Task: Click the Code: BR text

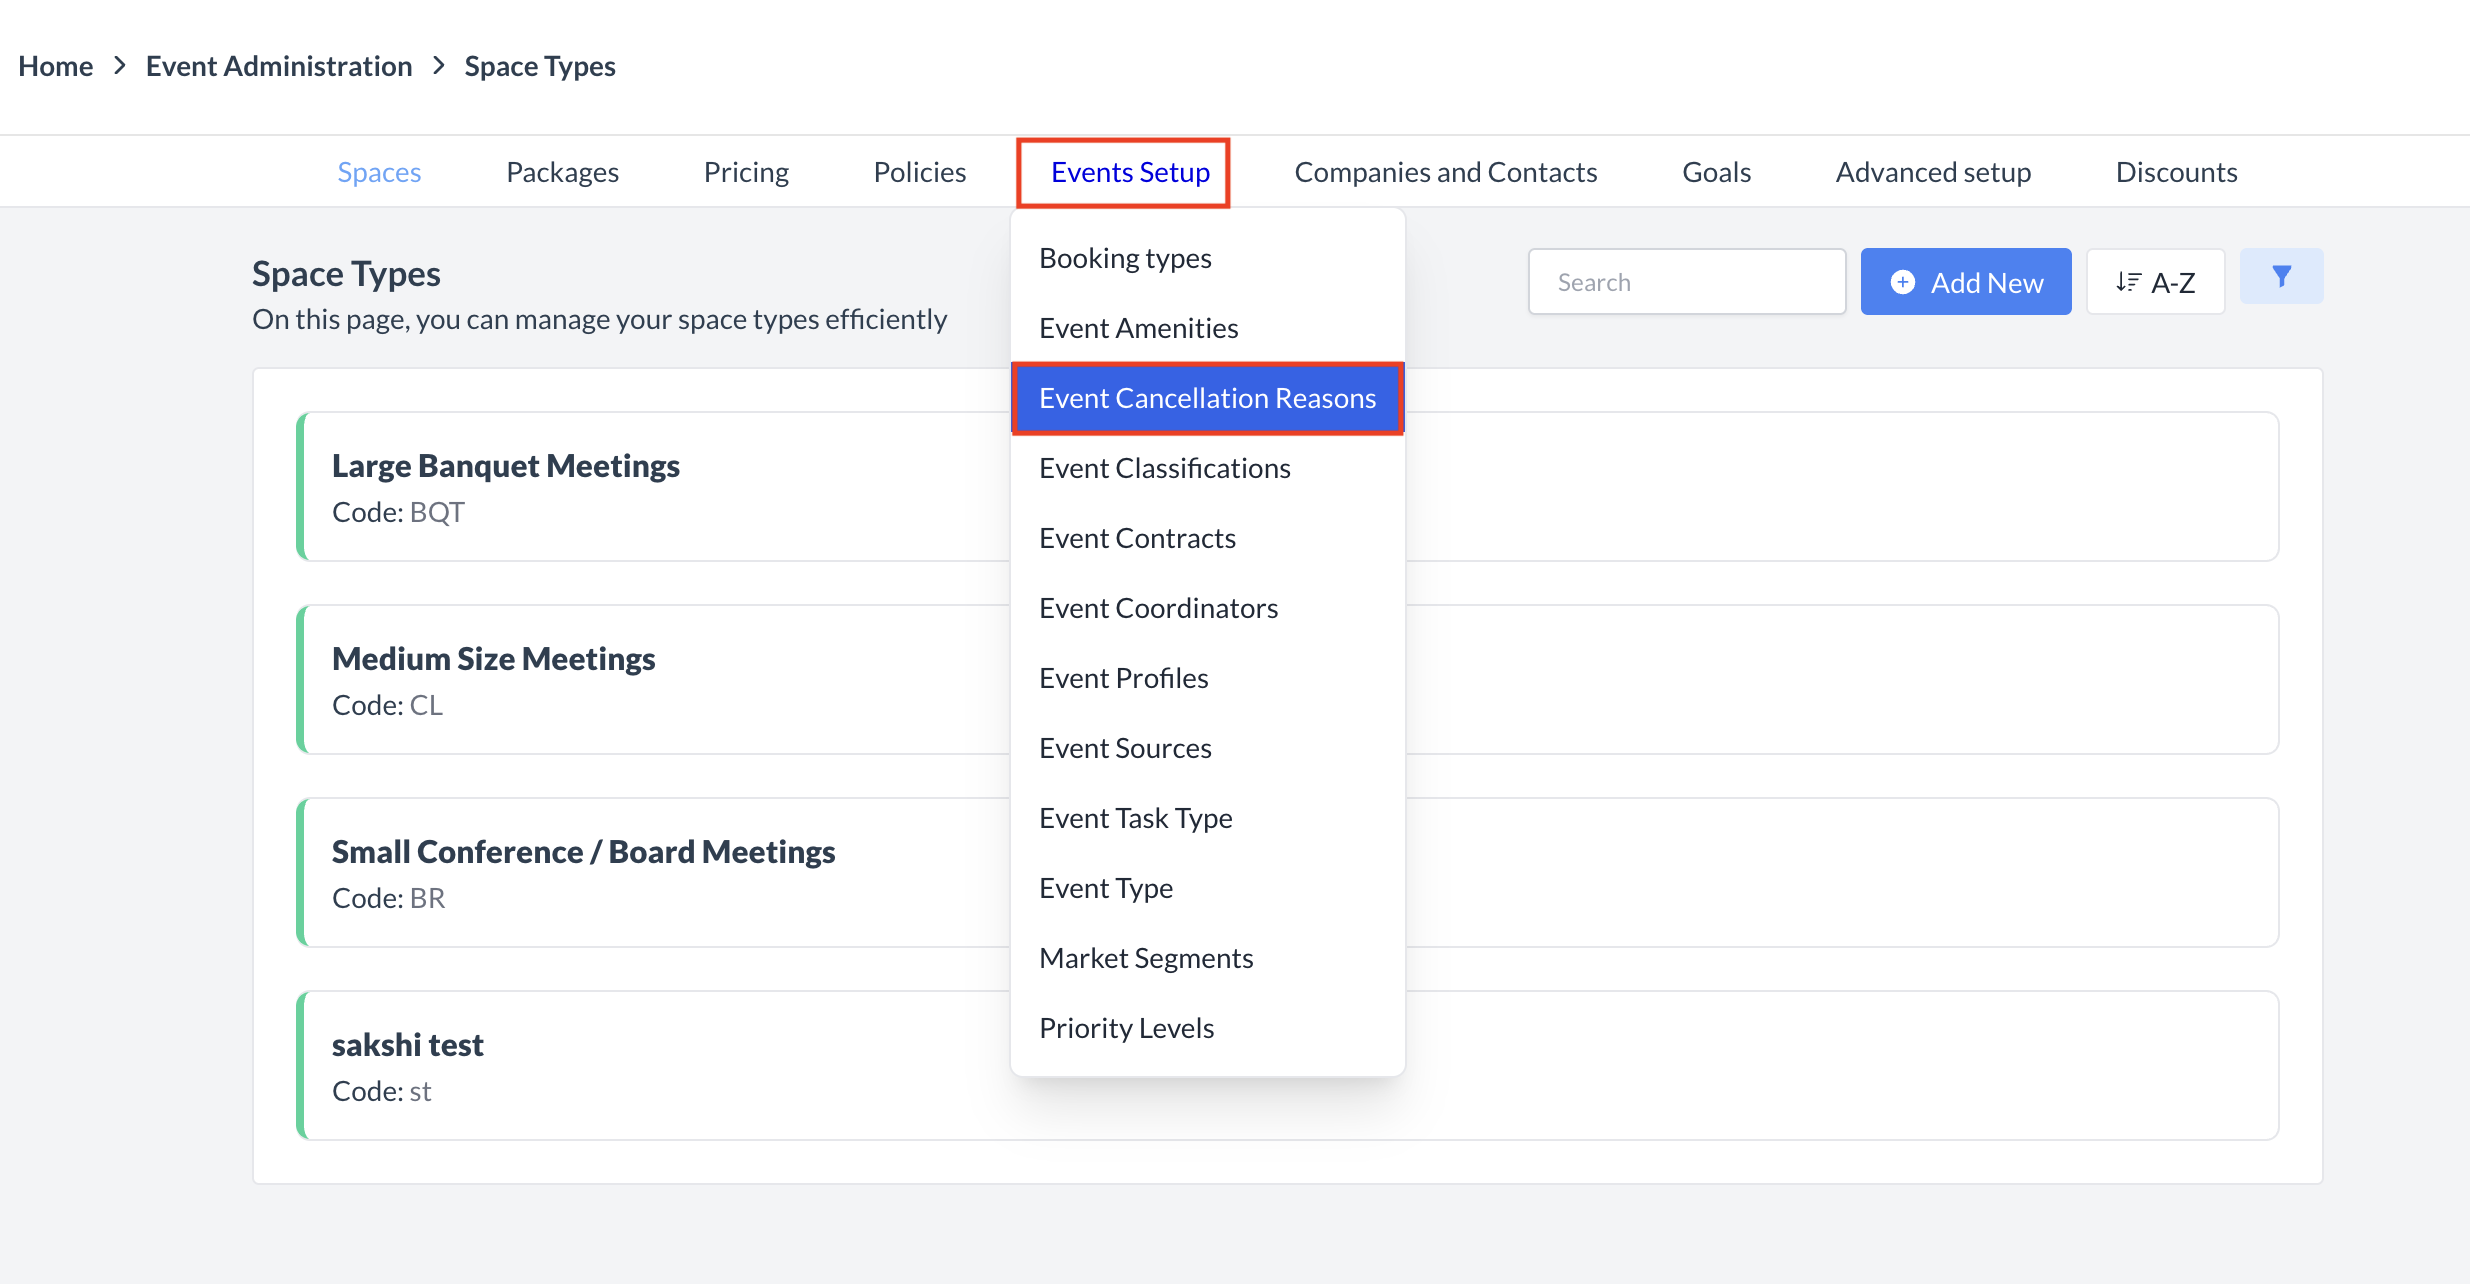Action: pos(388,898)
